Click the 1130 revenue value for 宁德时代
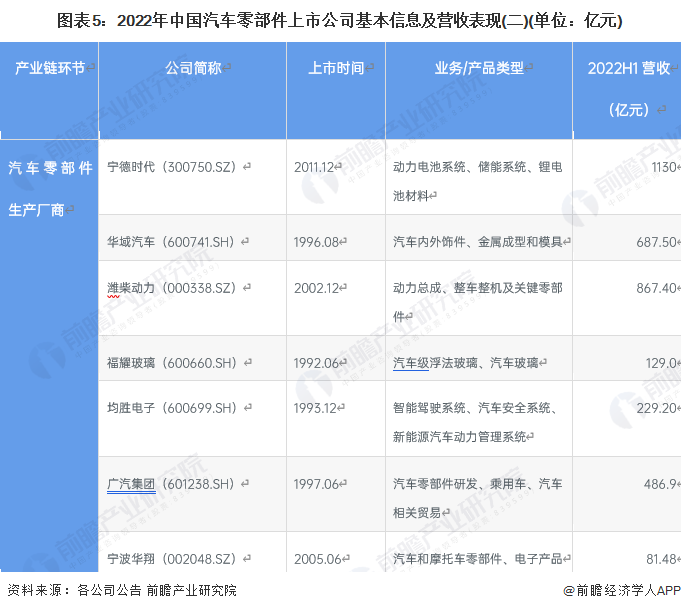Screen dimensions: 681x611 point(664,167)
